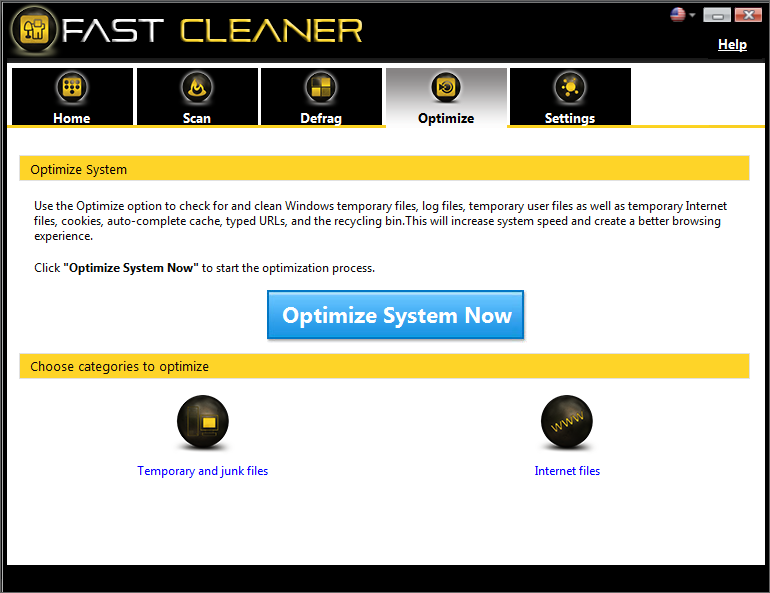Click the Settings tab gear icon
Viewport: 770px width, 593px height.
point(570,88)
